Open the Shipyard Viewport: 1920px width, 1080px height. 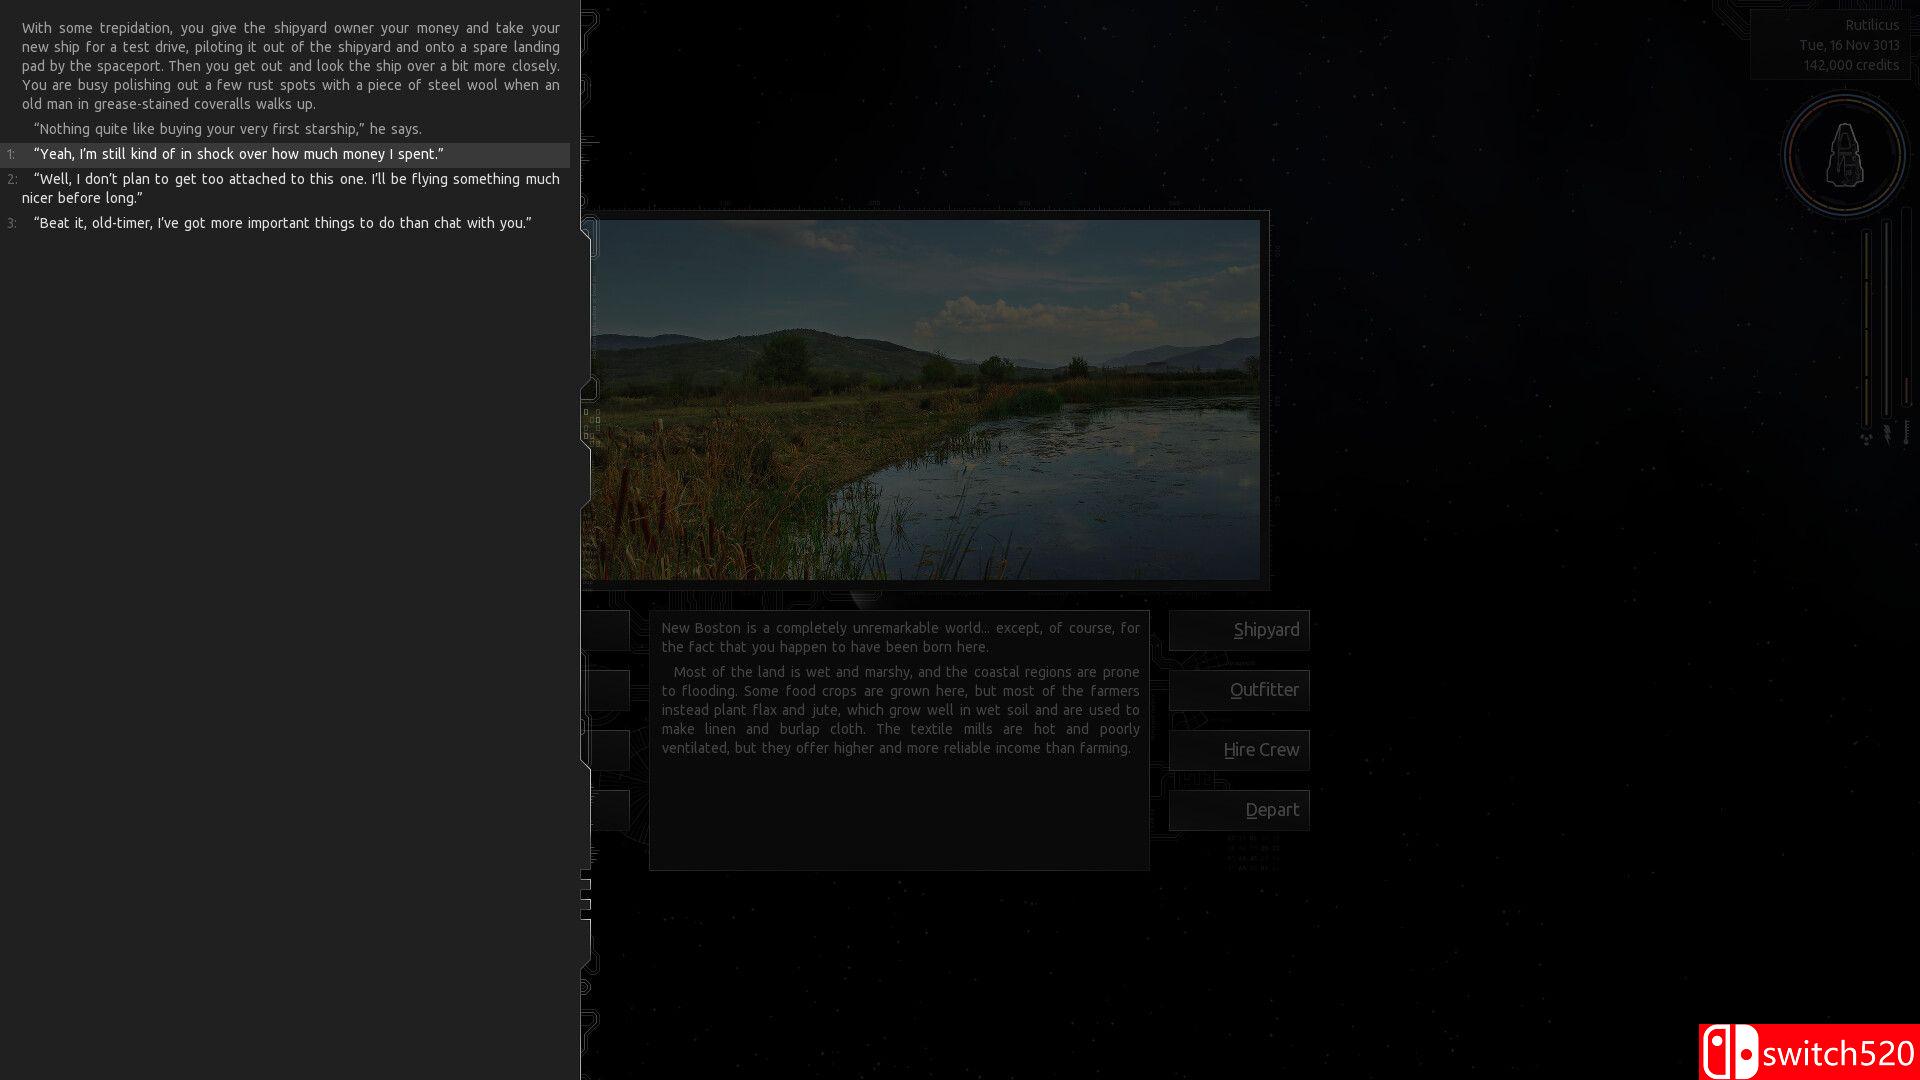point(1240,630)
